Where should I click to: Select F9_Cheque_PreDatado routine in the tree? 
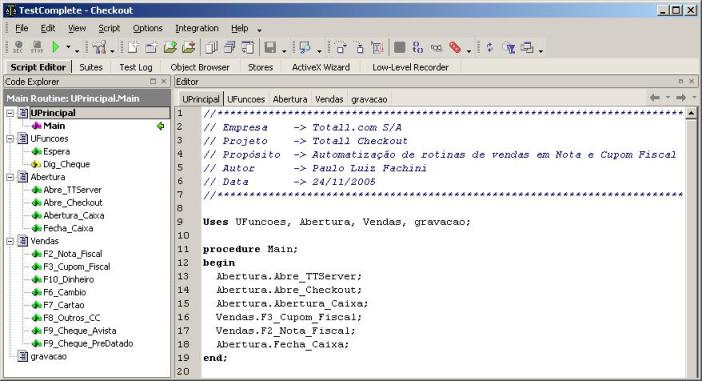88,344
